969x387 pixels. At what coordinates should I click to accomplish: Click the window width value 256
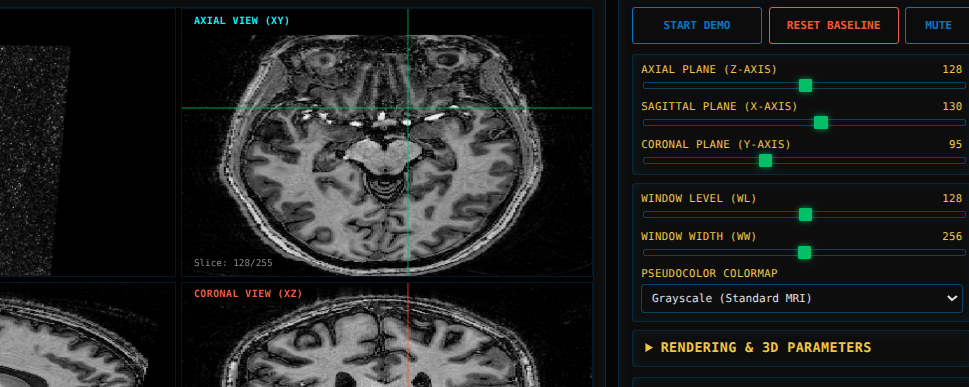coord(952,236)
